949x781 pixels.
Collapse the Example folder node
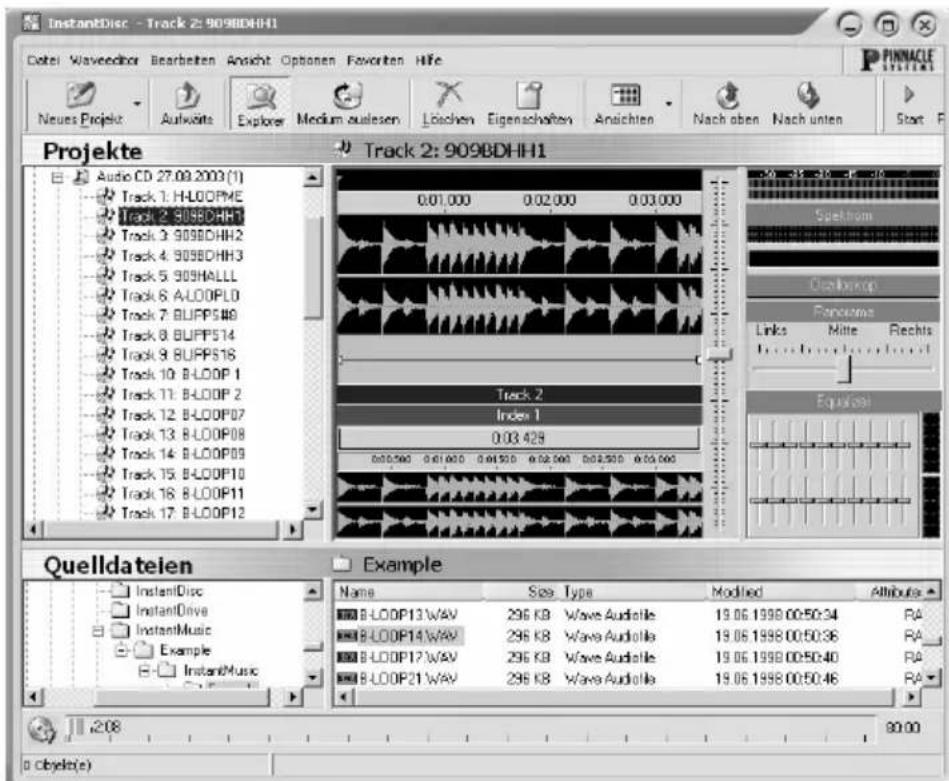[122, 651]
